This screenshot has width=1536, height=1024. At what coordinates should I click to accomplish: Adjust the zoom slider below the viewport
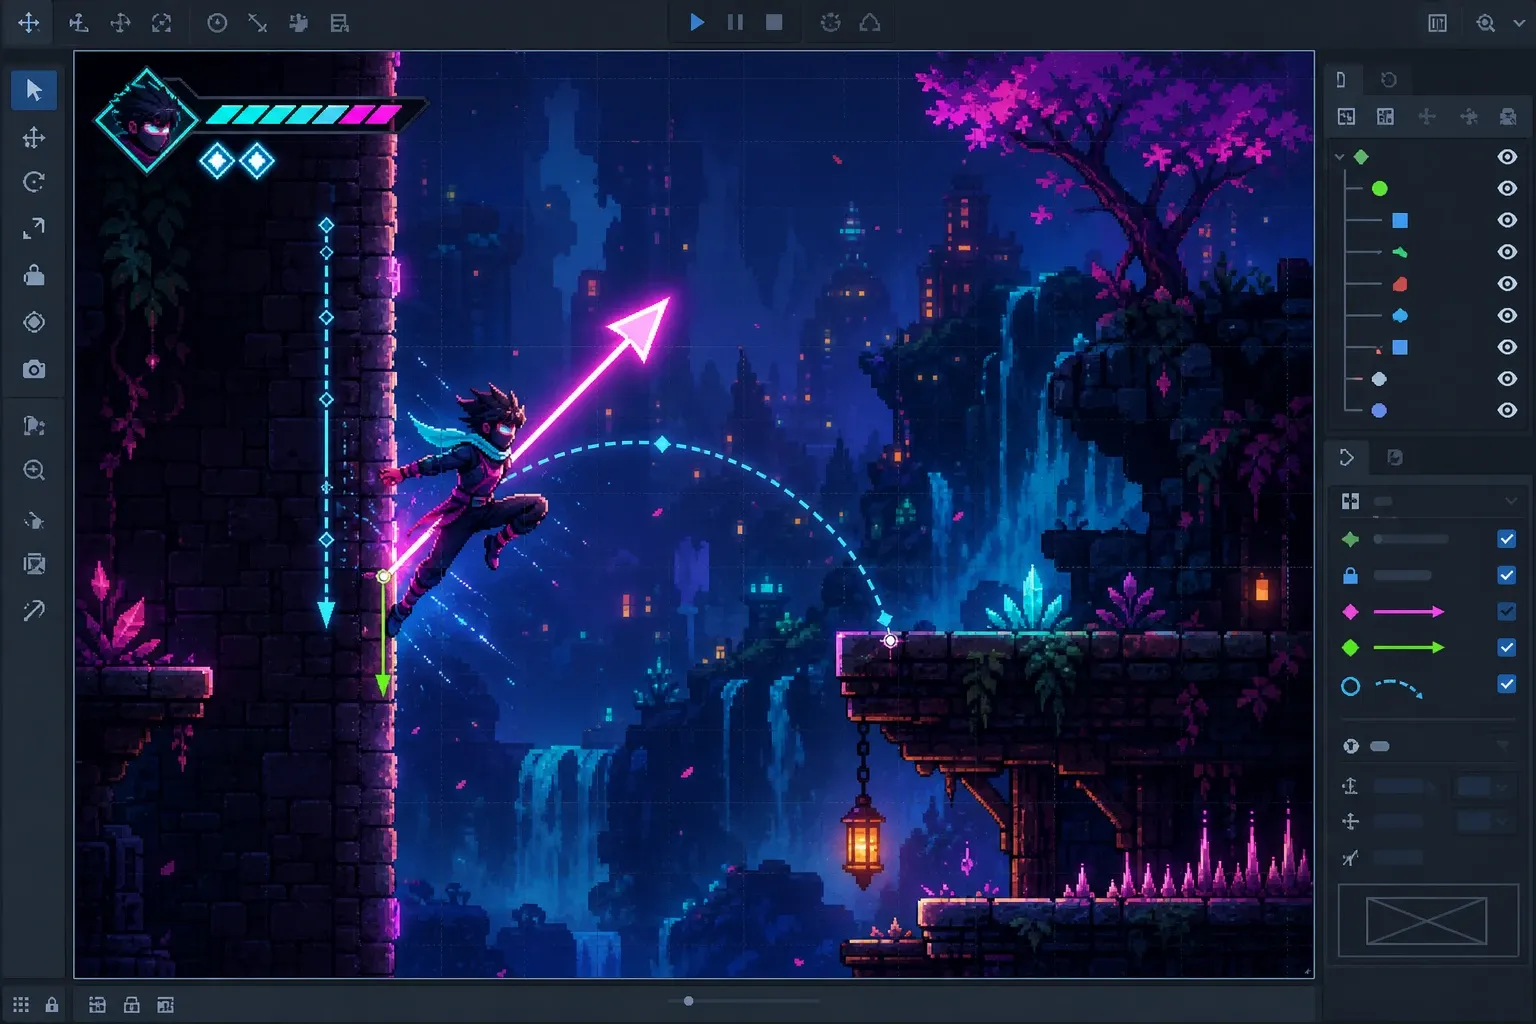pos(688,1001)
